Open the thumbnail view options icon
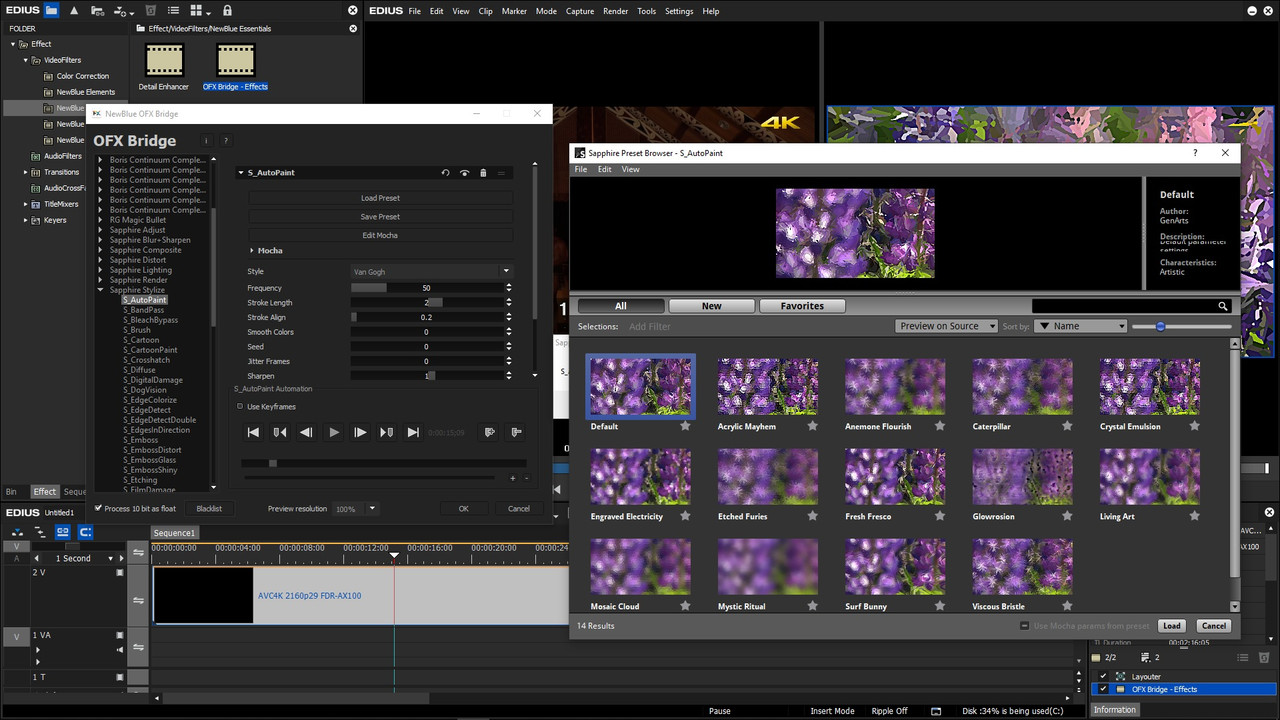The image size is (1280, 720). [199, 10]
